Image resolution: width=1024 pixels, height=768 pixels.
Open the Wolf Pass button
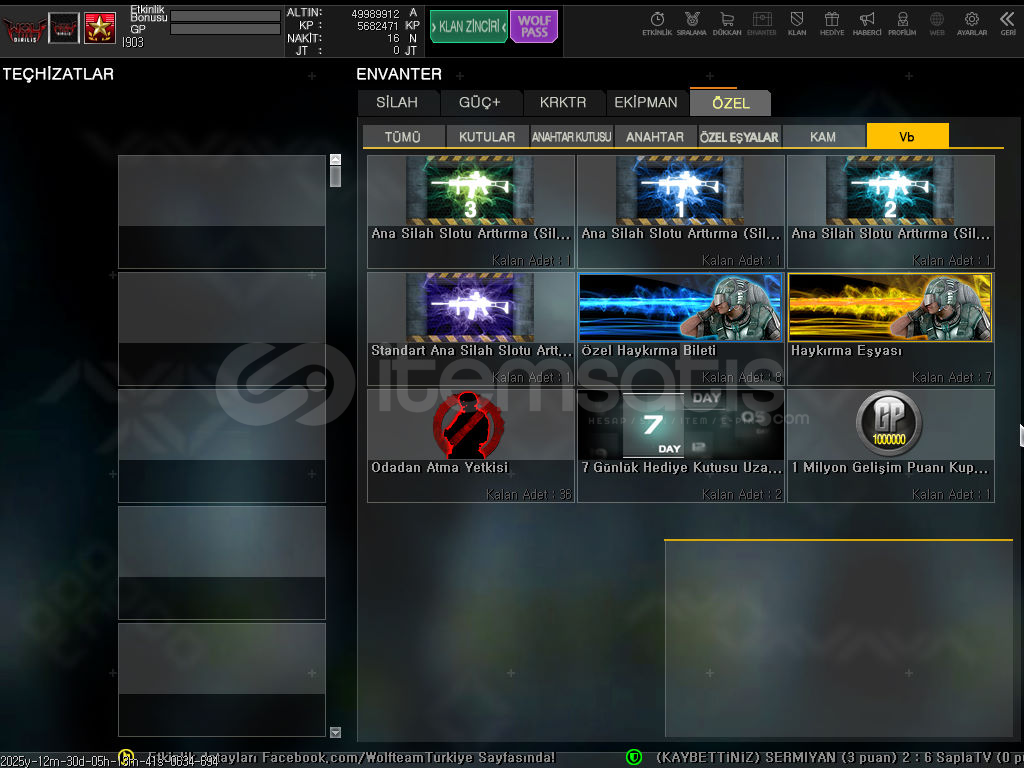click(534, 27)
